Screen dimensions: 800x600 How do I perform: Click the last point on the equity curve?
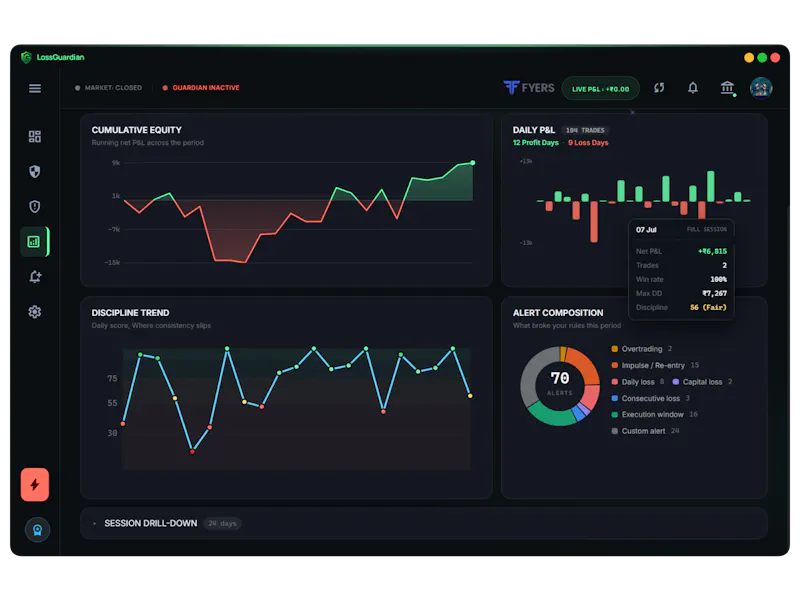point(473,163)
